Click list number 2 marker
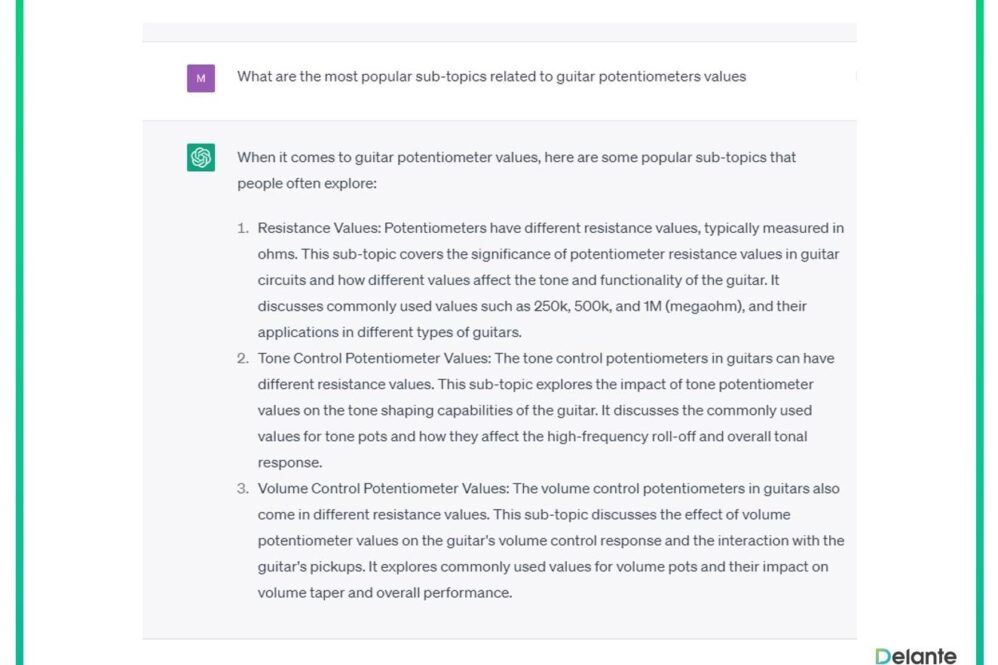Screen dimensions: 998x665 click(x=242, y=358)
